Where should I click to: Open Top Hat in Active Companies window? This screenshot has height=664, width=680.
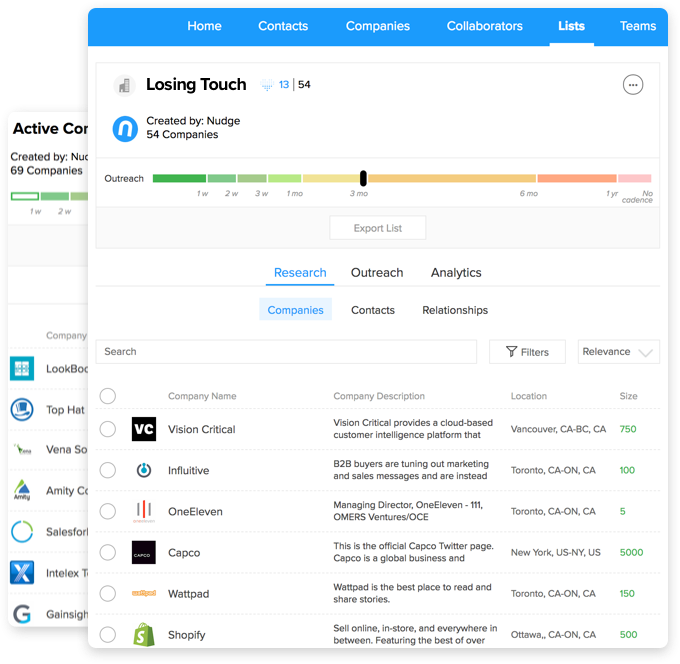65,409
